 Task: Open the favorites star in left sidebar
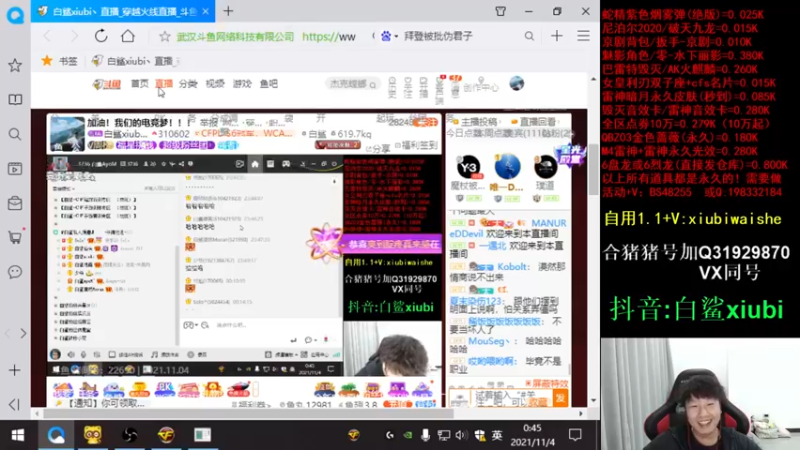pyautogui.click(x=15, y=65)
